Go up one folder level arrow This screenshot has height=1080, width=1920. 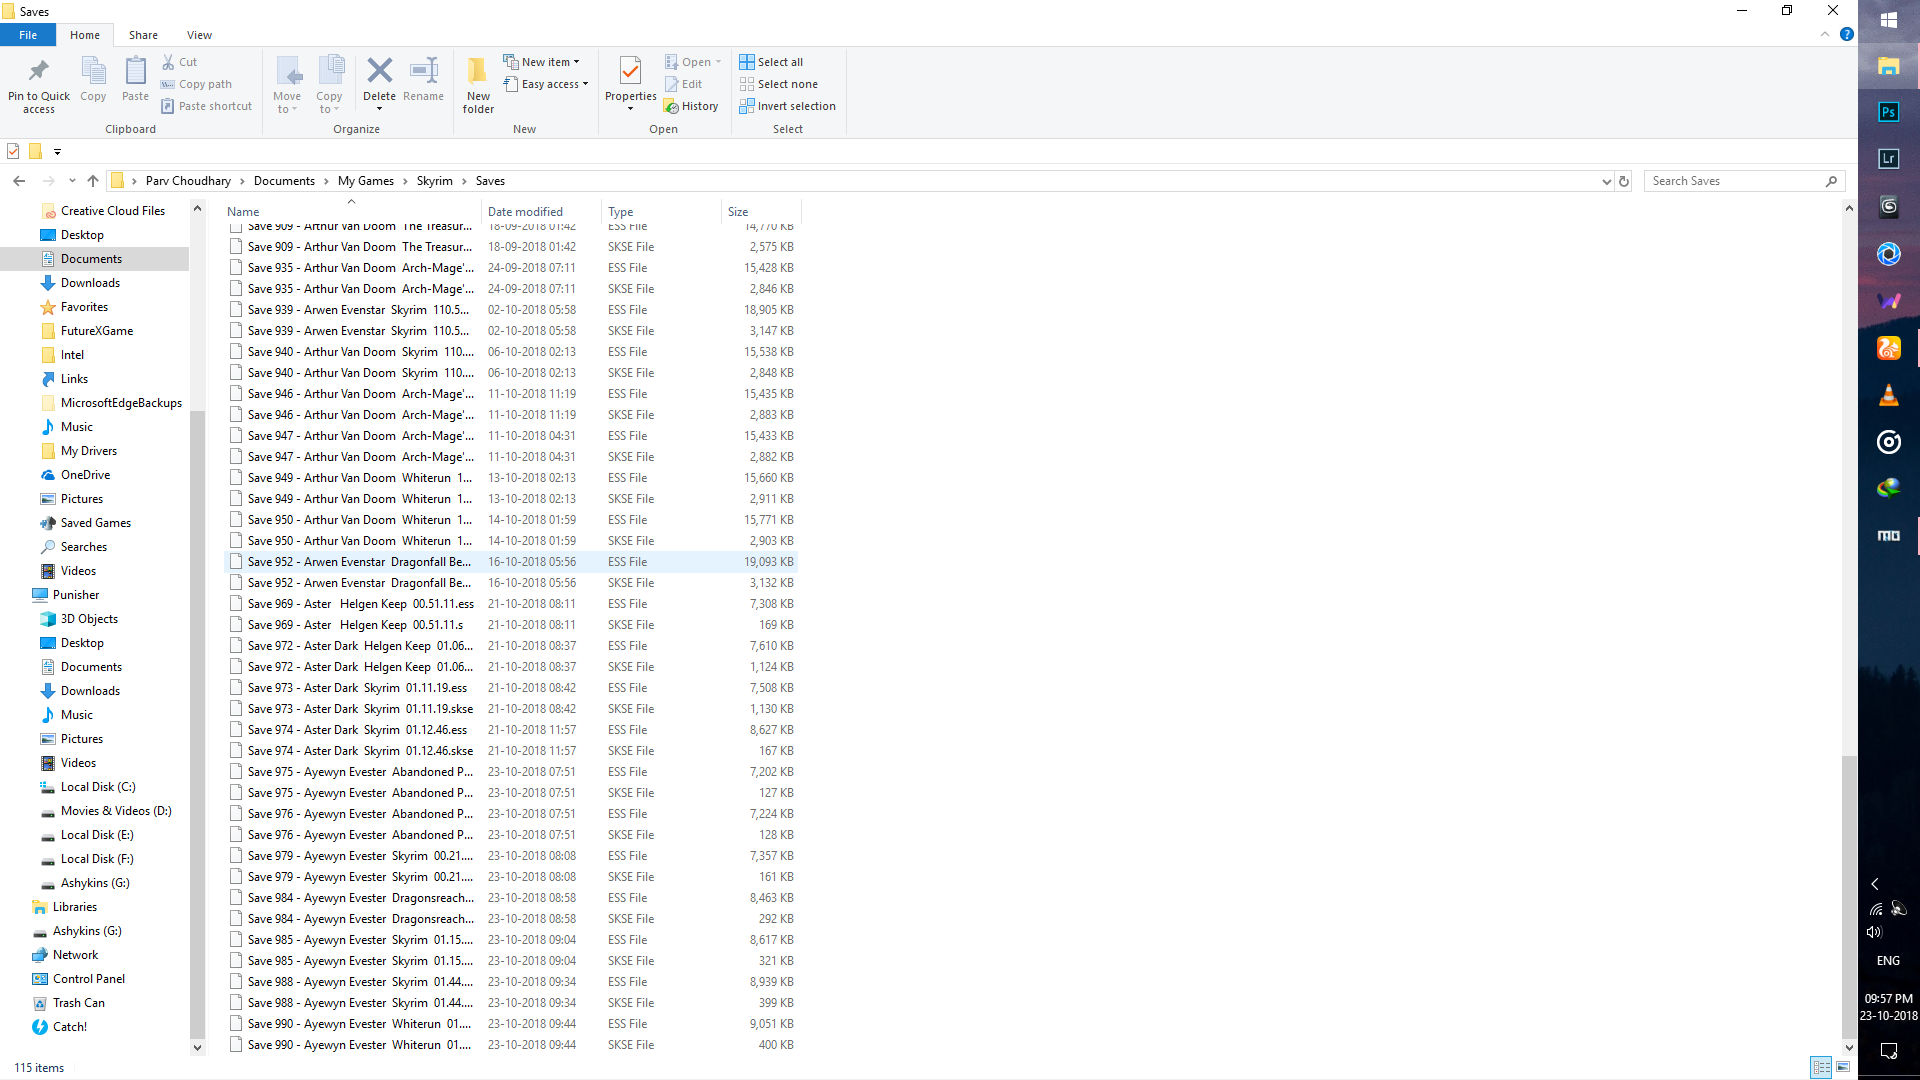point(93,181)
